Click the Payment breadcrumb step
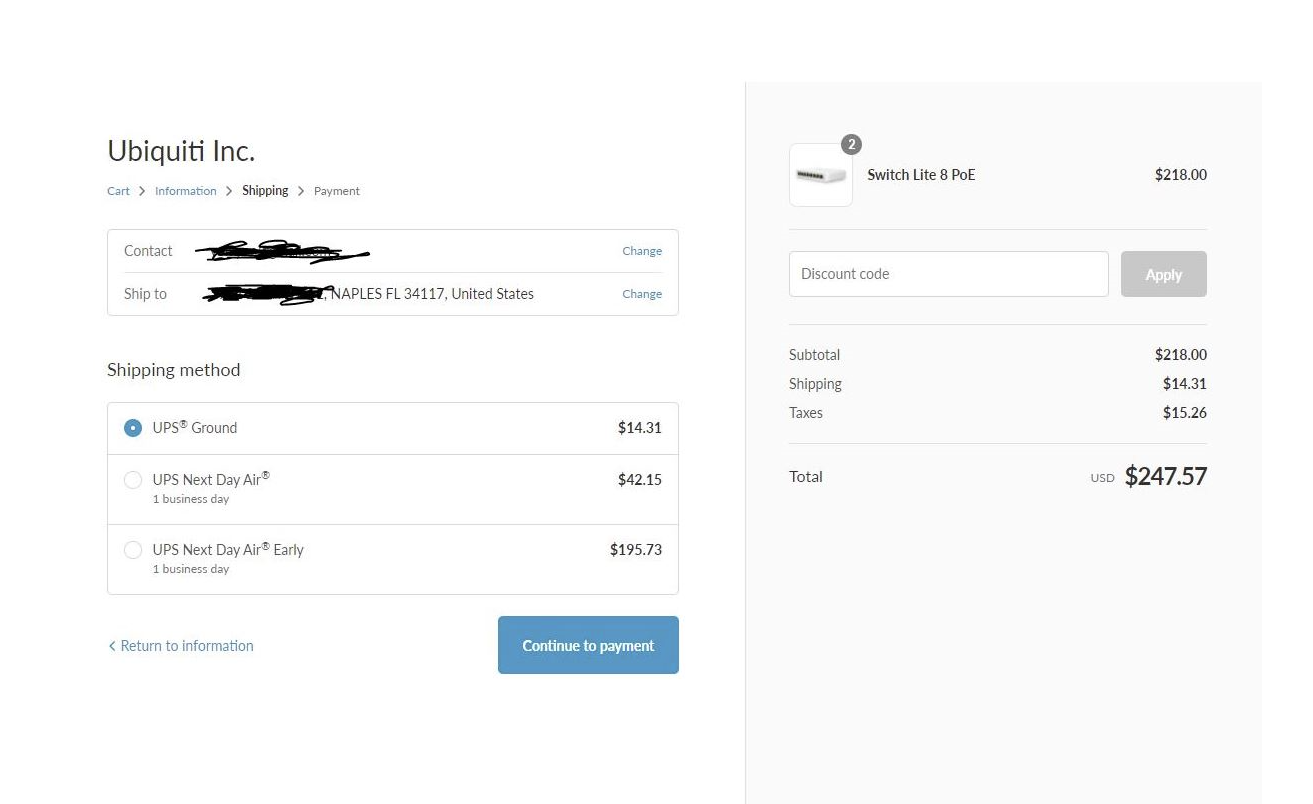1313x804 pixels. pos(336,191)
